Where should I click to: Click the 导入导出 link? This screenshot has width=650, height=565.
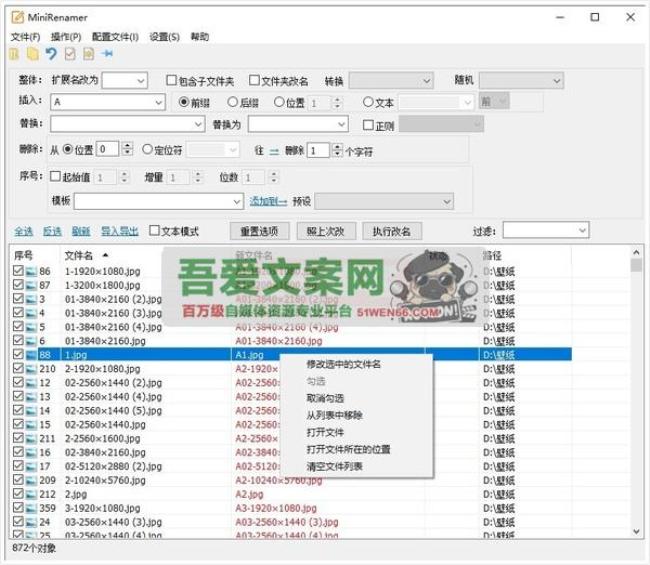(120, 231)
